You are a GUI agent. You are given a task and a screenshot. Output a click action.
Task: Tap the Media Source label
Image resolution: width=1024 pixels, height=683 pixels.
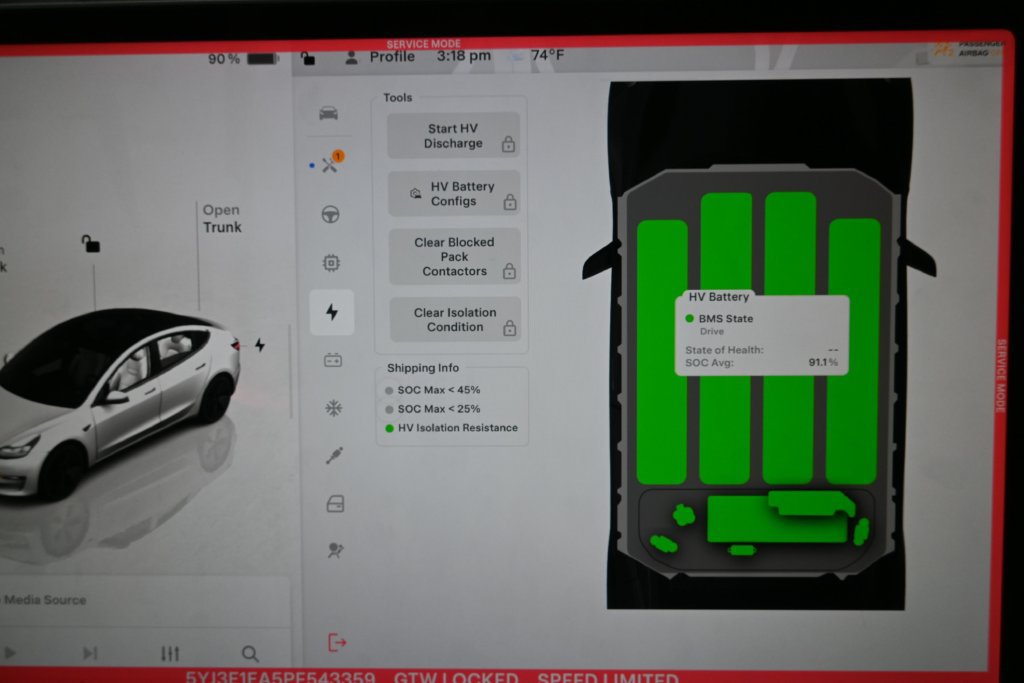click(45, 599)
